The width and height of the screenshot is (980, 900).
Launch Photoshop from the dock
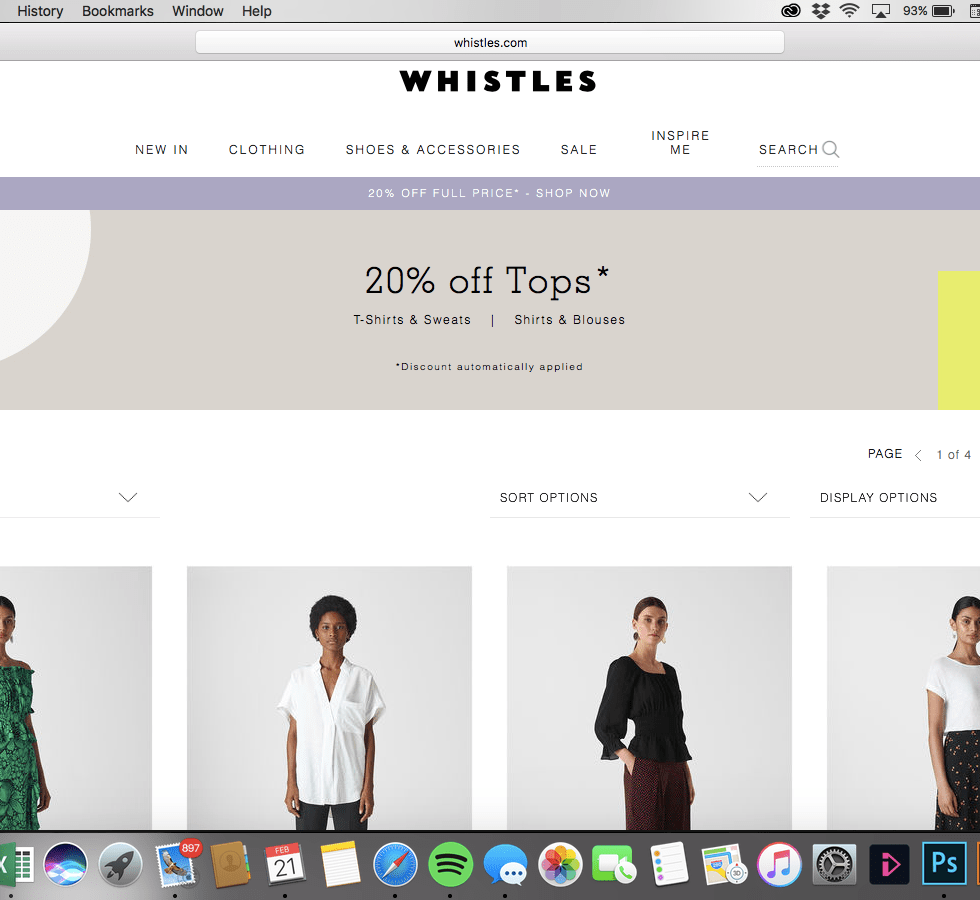(x=944, y=863)
